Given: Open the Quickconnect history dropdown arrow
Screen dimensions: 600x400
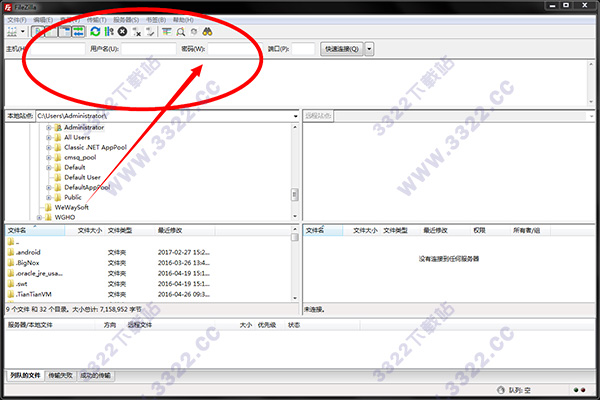Looking at the screenshot, I should (369, 49).
